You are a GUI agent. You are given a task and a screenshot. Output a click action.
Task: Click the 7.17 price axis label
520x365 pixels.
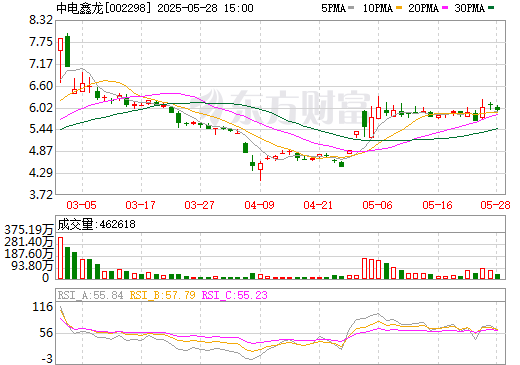[x=41, y=64]
